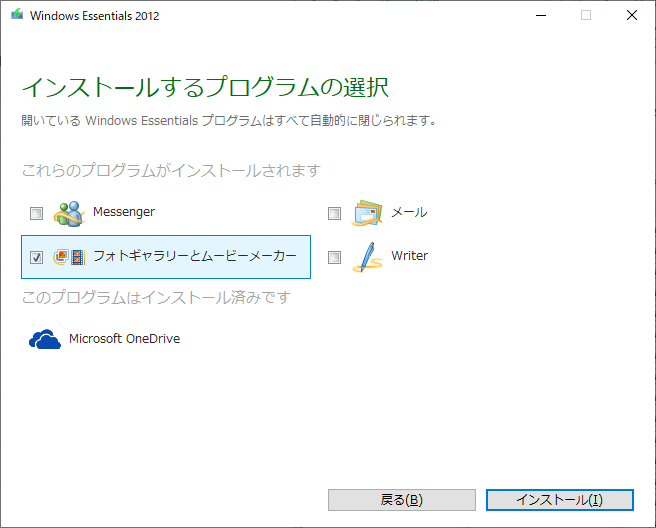
Task: Uncheck the フォトギャラリーとムービーメーカー checkbox
Action: tap(36, 257)
